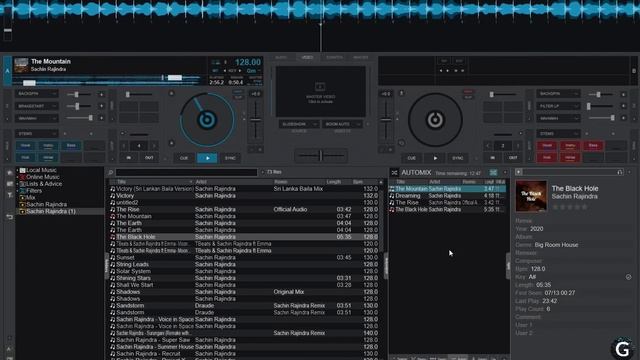
Task: Toggle SYNC on the right deck
Action: pyautogui.click(x=458, y=158)
